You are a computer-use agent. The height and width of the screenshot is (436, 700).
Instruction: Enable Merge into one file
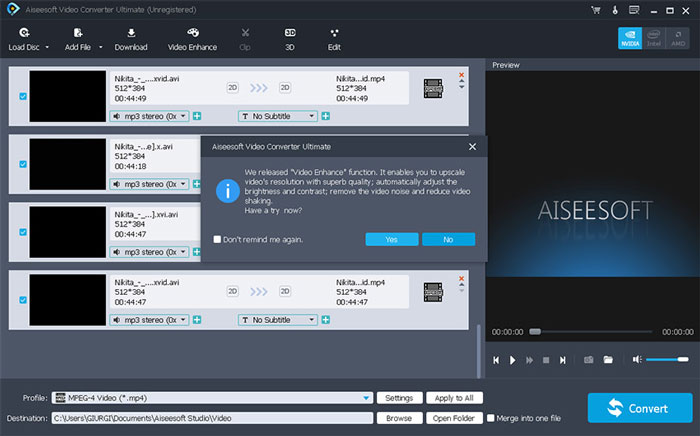pyautogui.click(x=491, y=418)
